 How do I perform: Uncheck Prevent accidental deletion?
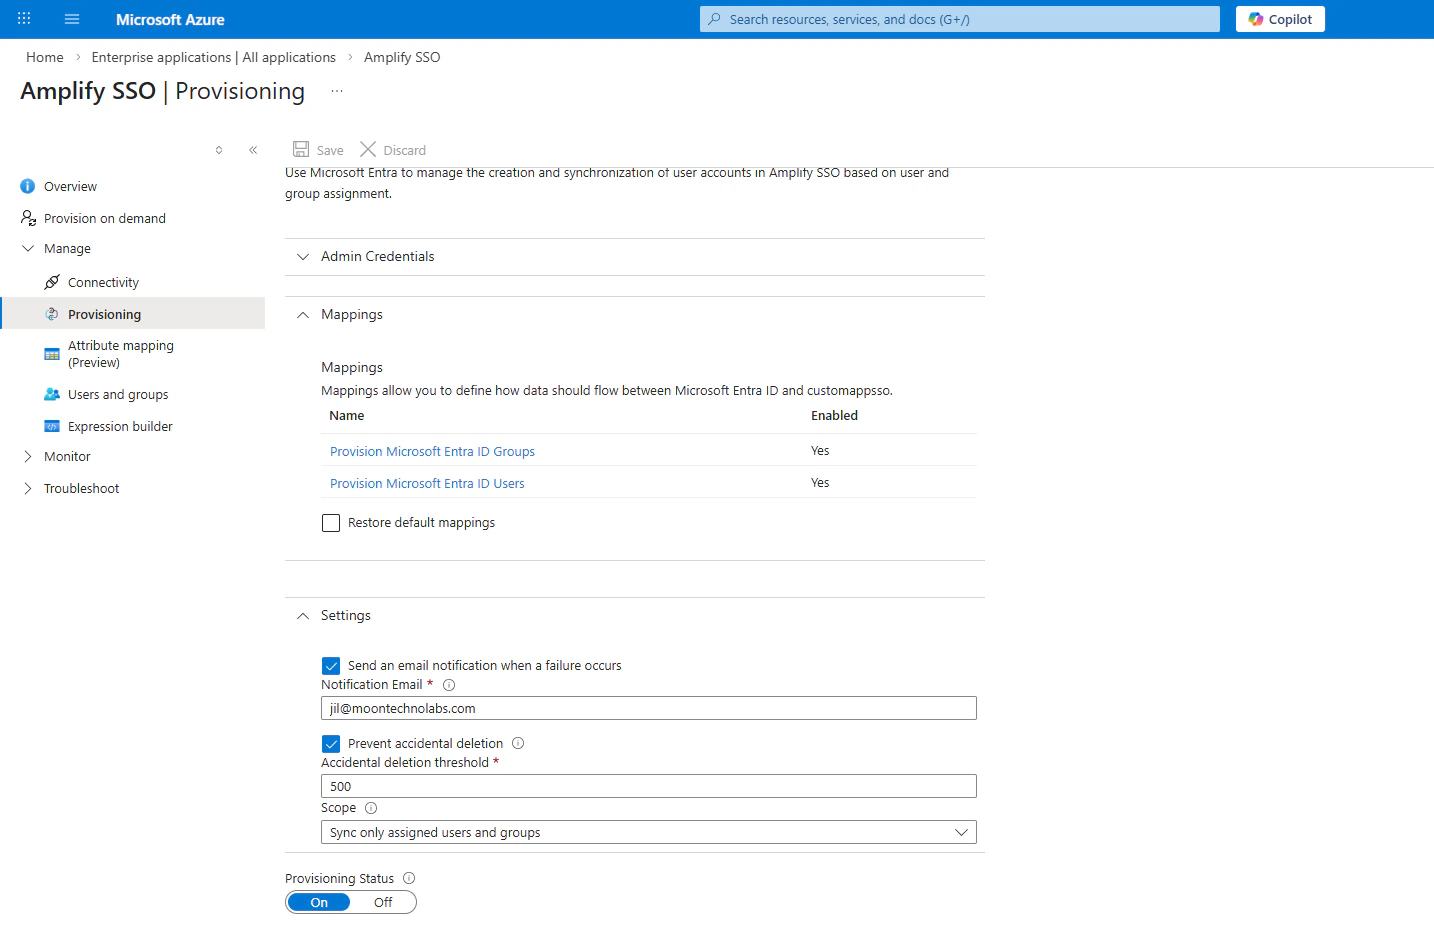(x=331, y=744)
